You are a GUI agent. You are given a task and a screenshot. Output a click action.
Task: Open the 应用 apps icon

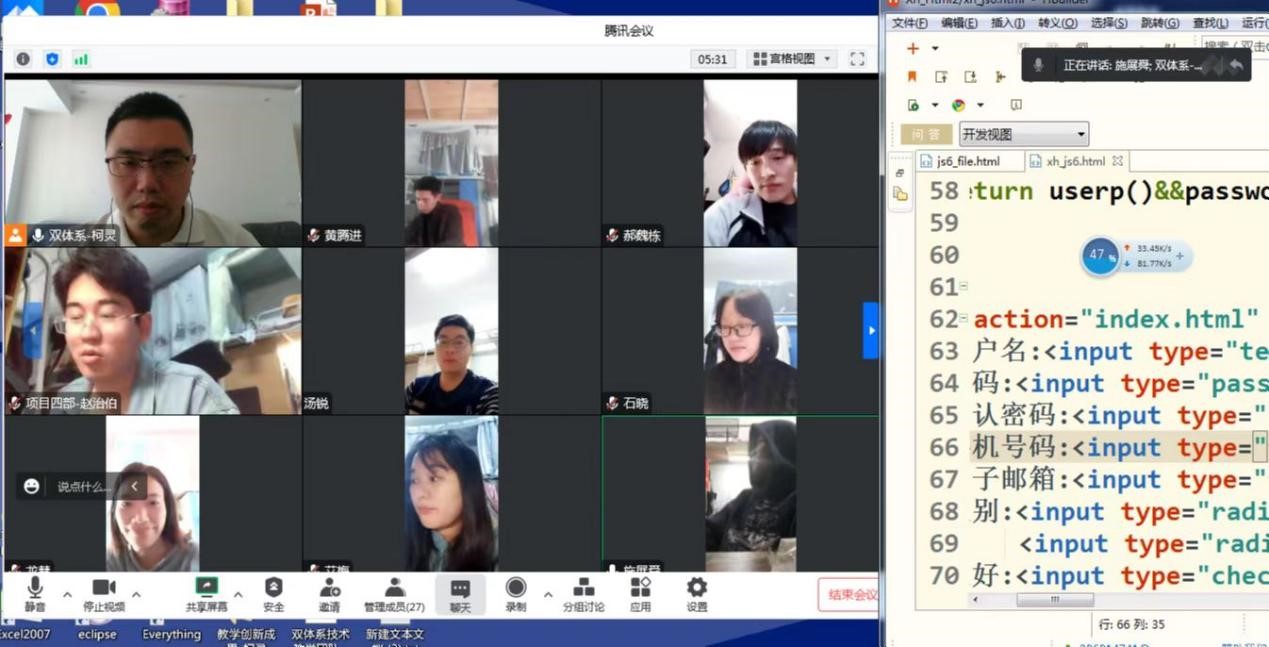[640, 589]
